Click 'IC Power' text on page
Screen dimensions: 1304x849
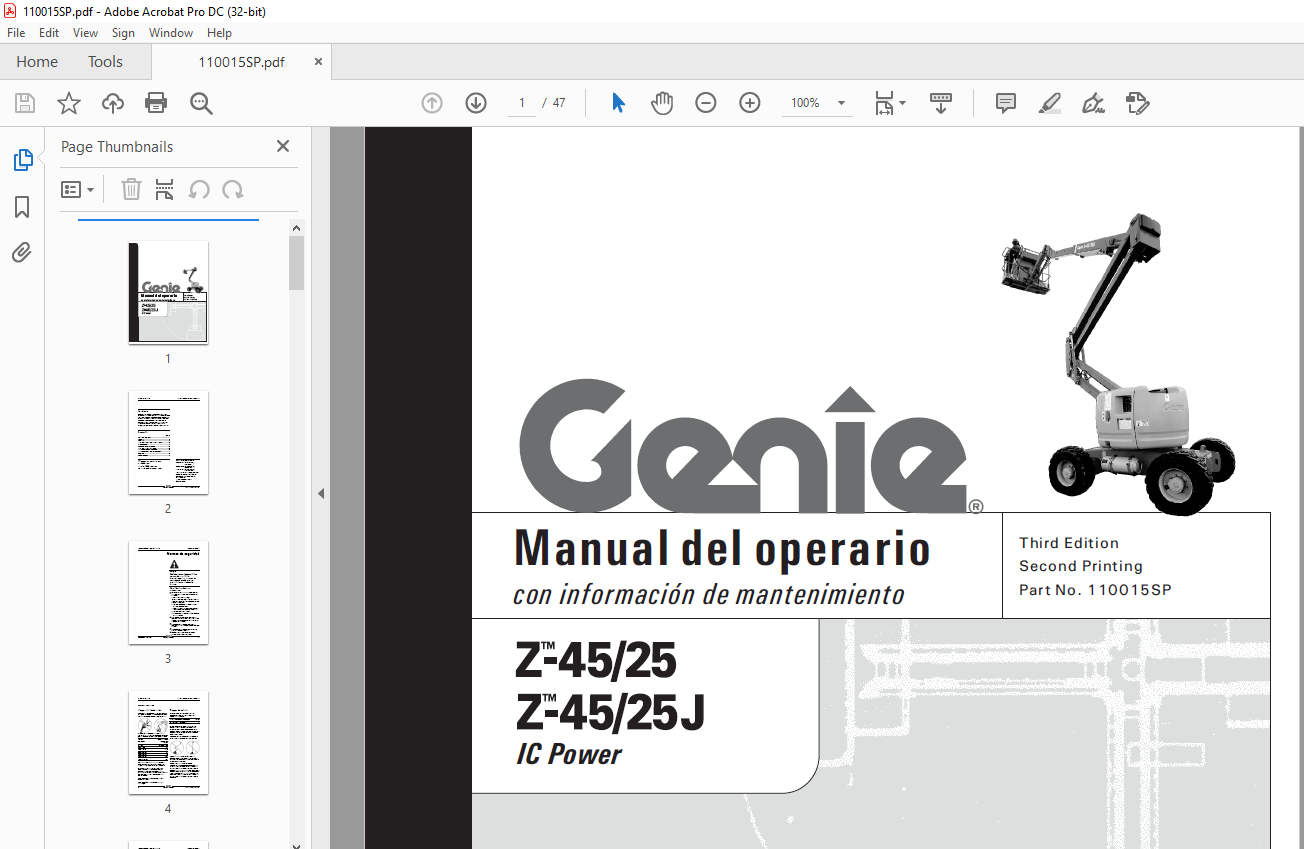click(x=569, y=754)
